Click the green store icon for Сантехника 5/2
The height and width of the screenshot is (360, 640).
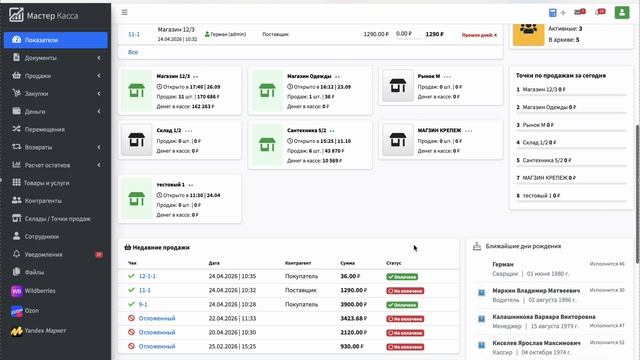(267, 145)
